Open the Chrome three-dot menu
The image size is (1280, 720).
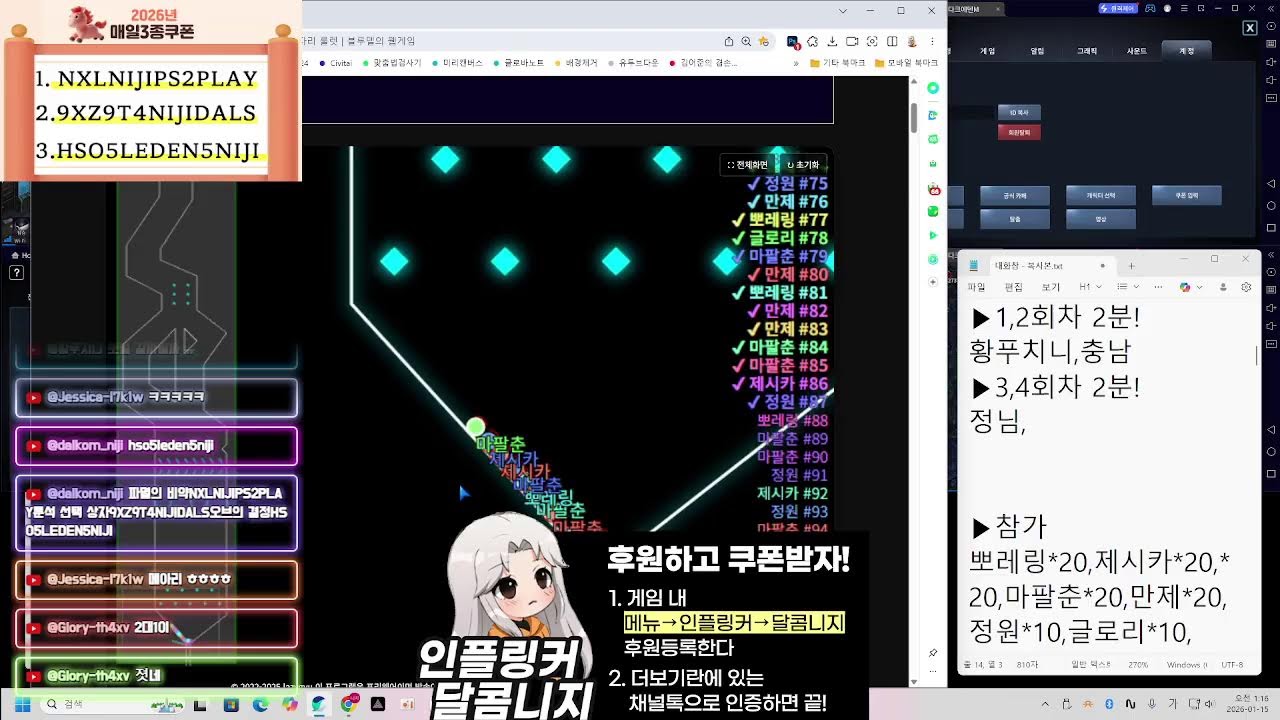[x=932, y=41]
